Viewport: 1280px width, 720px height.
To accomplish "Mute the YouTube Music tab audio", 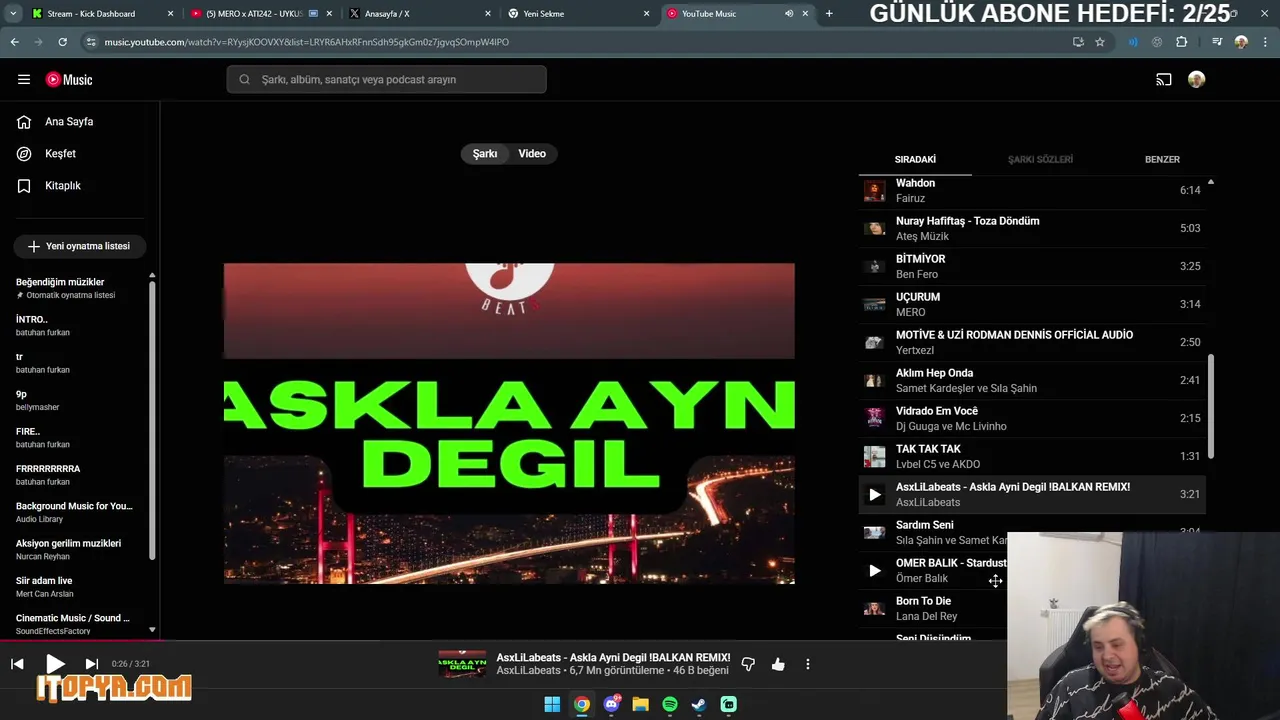I will [789, 14].
